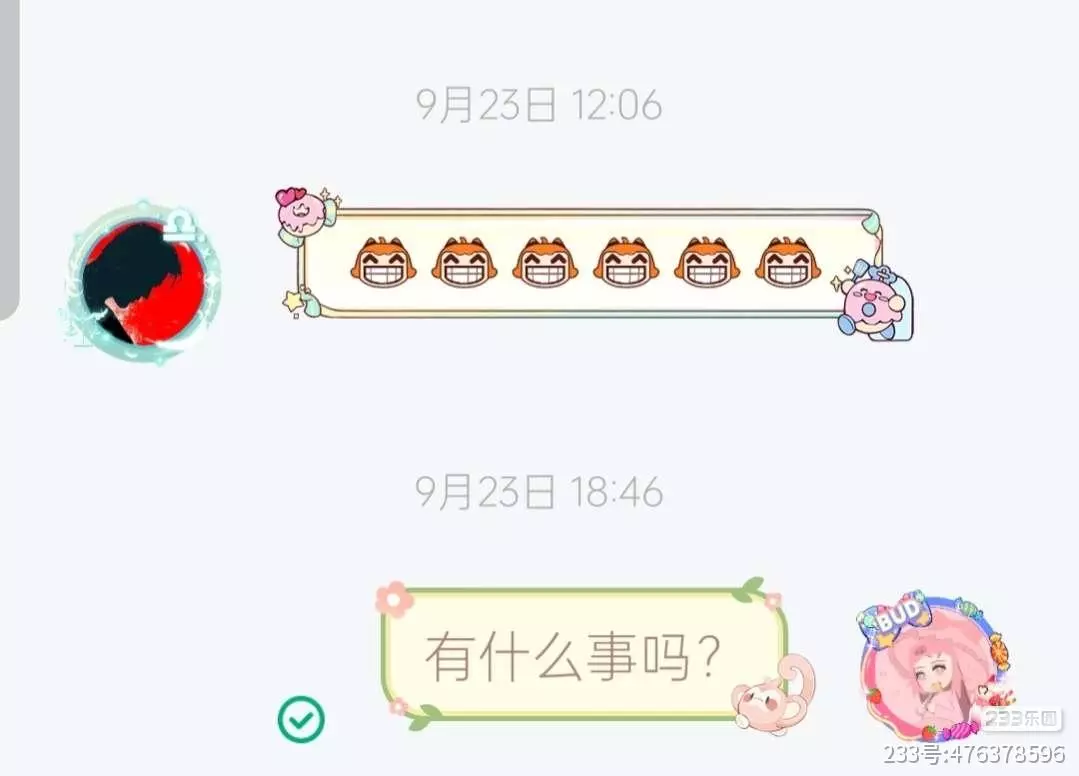This screenshot has width=1079, height=776.
Task: Tap the 9月23日 12:06 timestamp
Action: coord(539,105)
